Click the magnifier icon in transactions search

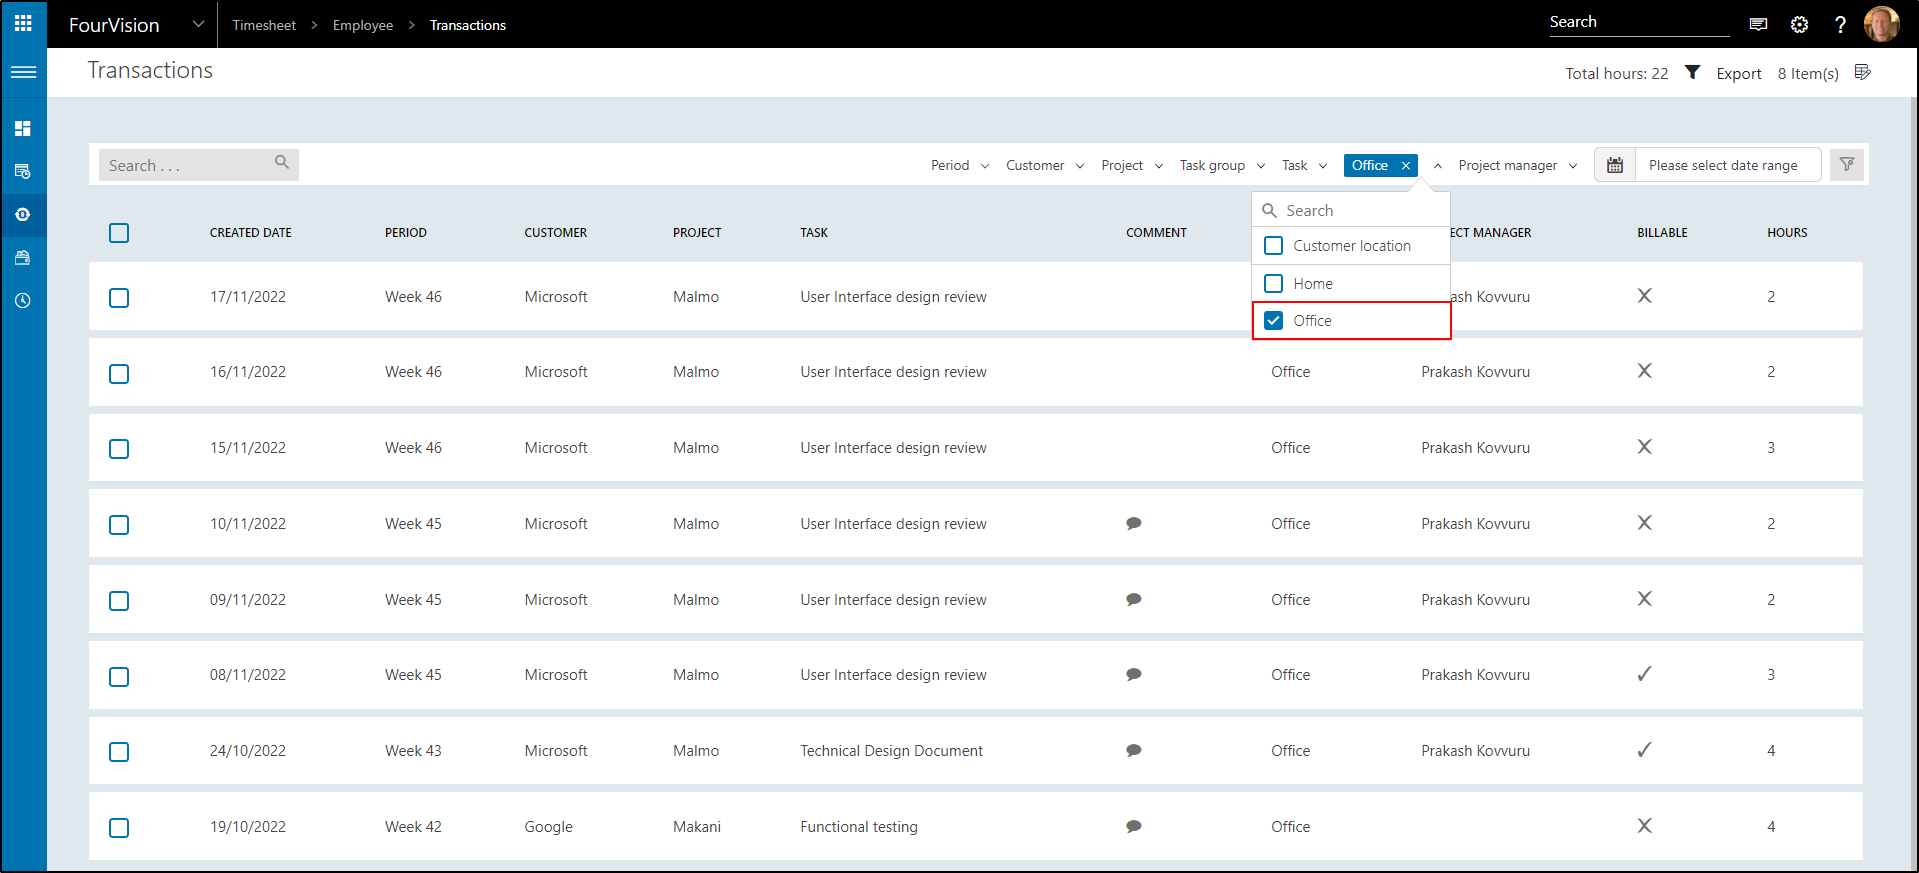282,162
